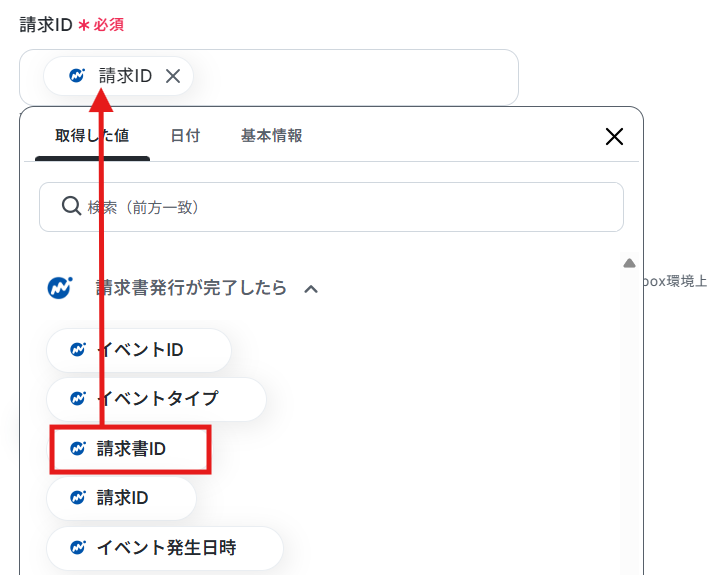707x575 pixels.
Task: Click empty area of 請求ID input field
Action: [356, 77]
